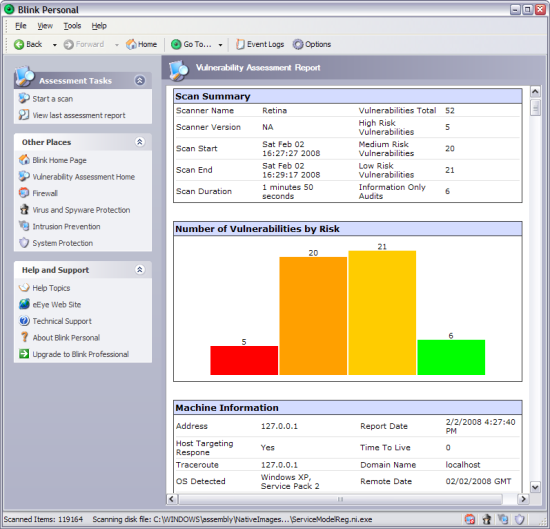The height and width of the screenshot is (529, 550).
Task: Click the report scroll up arrow
Action: (x=535, y=92)
